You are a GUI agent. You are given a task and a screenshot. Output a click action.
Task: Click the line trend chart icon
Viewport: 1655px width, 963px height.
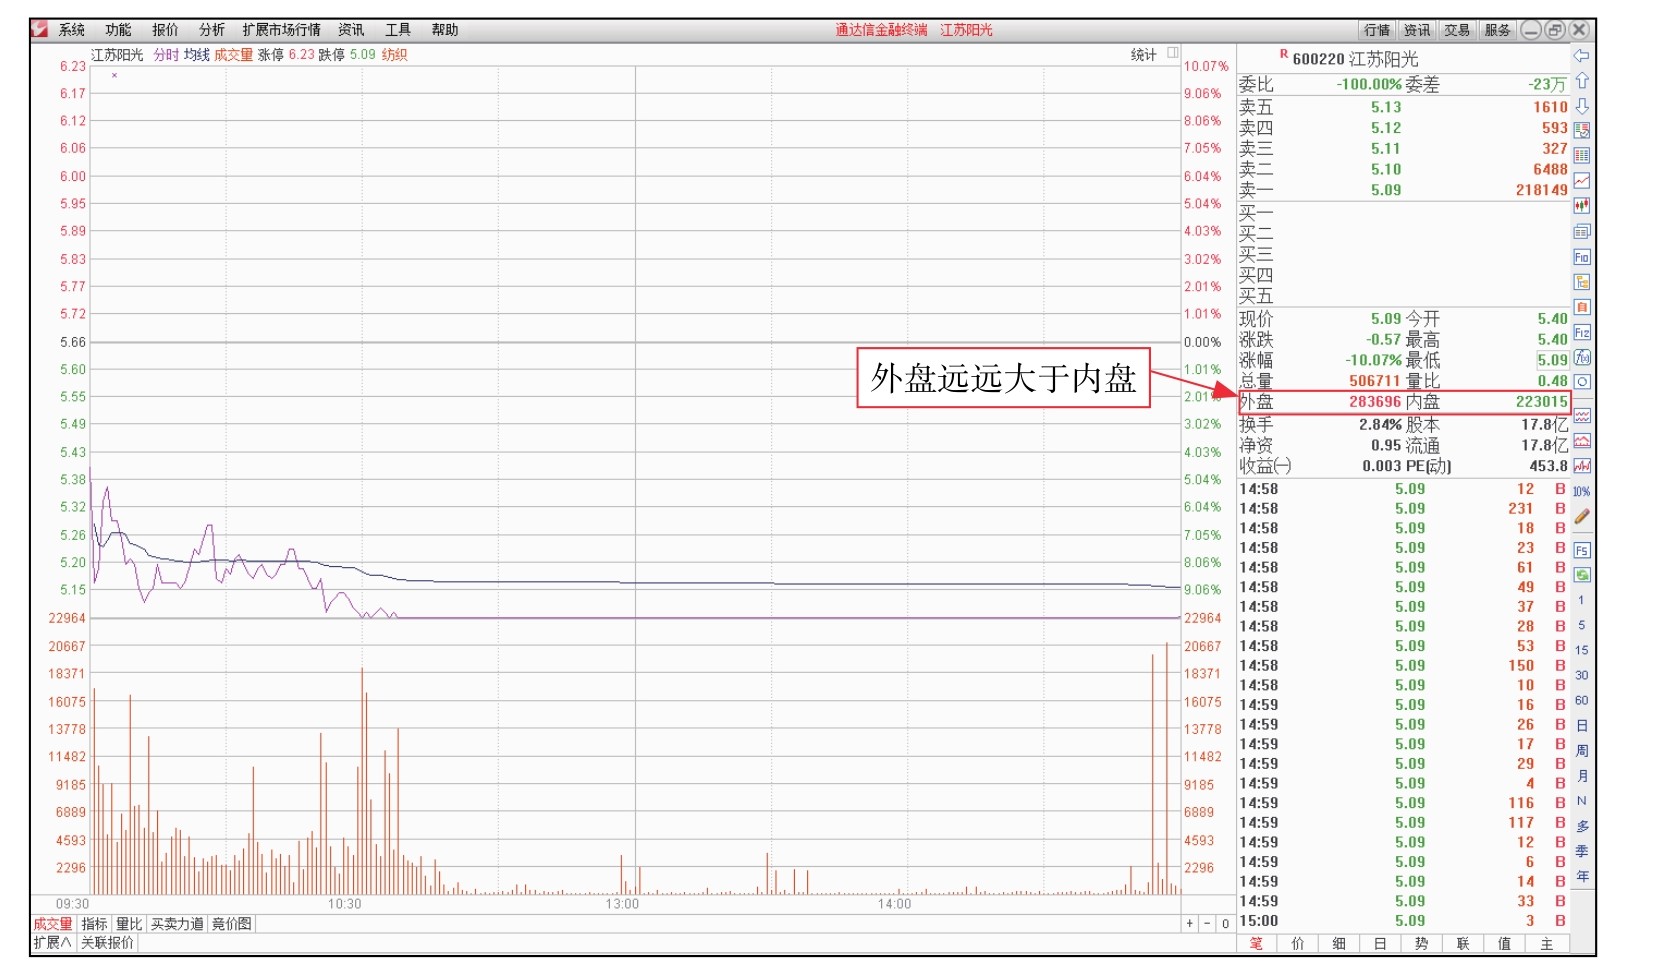tap(1581, 181)
